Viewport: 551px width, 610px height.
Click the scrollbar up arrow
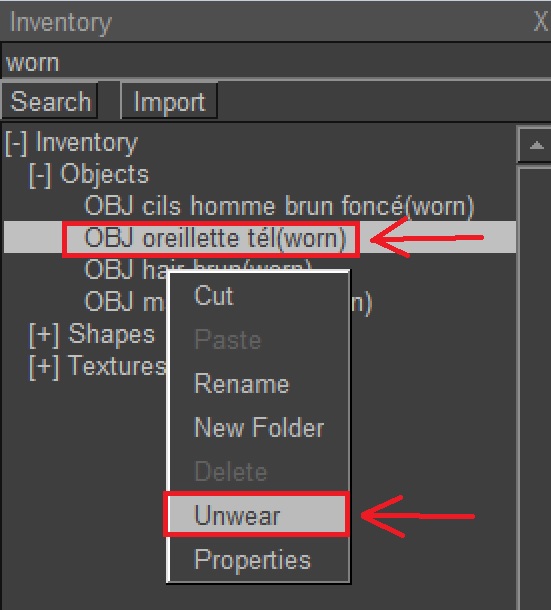[536, 145]
